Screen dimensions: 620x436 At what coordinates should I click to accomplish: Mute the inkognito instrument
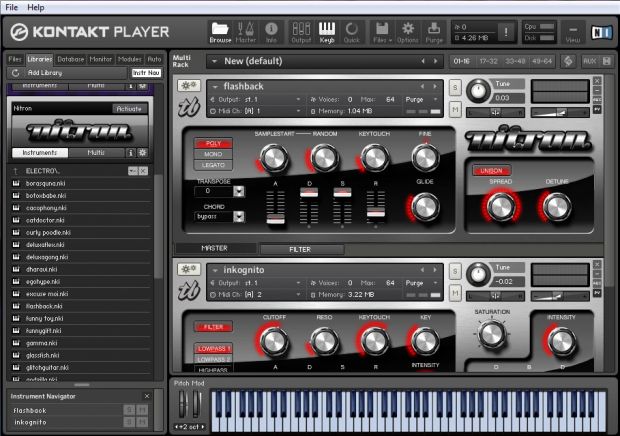tap(455, 293)
